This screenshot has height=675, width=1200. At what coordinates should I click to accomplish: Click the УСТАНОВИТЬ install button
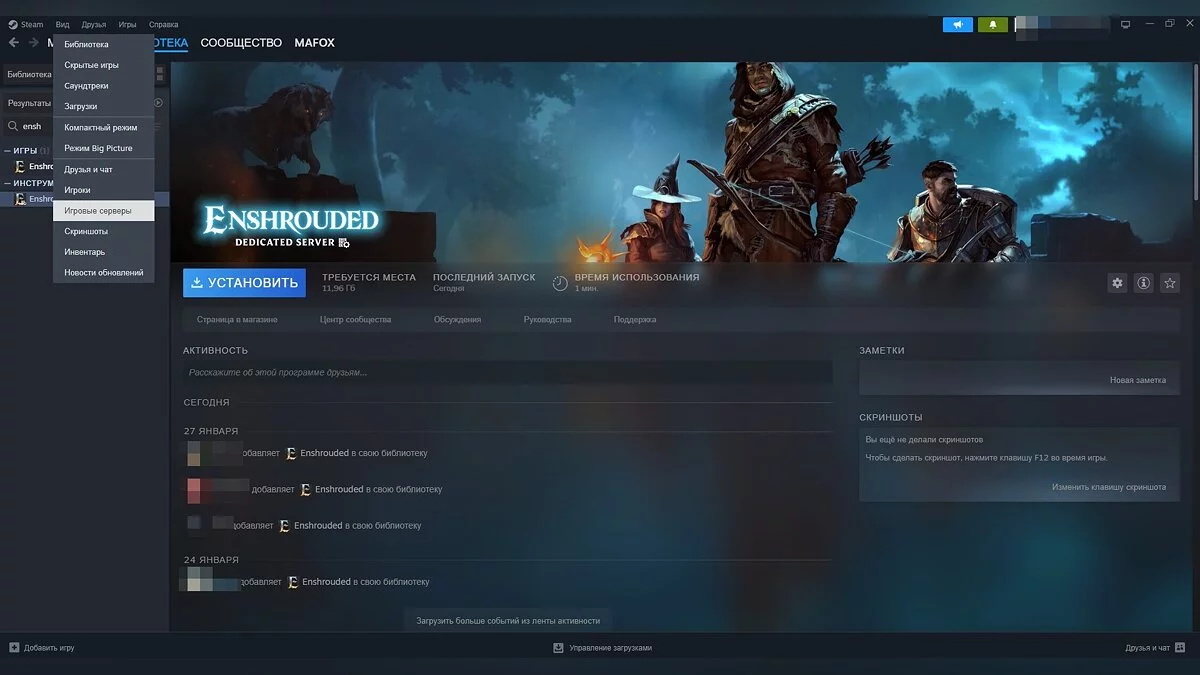pyautogui.click(x=244, y=283)
